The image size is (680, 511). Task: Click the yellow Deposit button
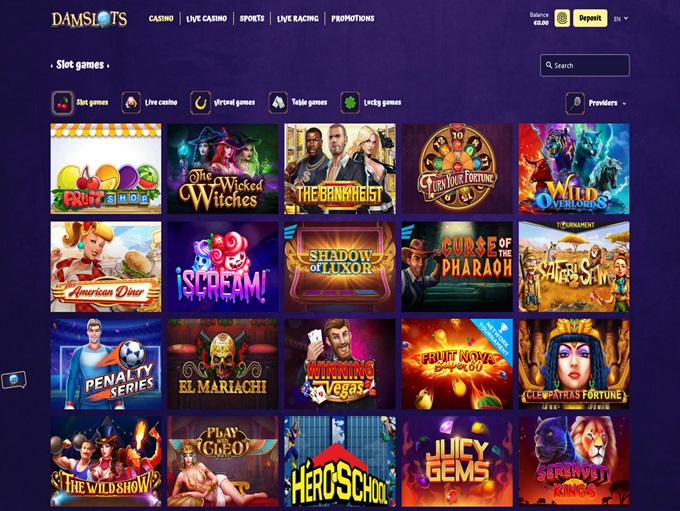click(590, 18)
